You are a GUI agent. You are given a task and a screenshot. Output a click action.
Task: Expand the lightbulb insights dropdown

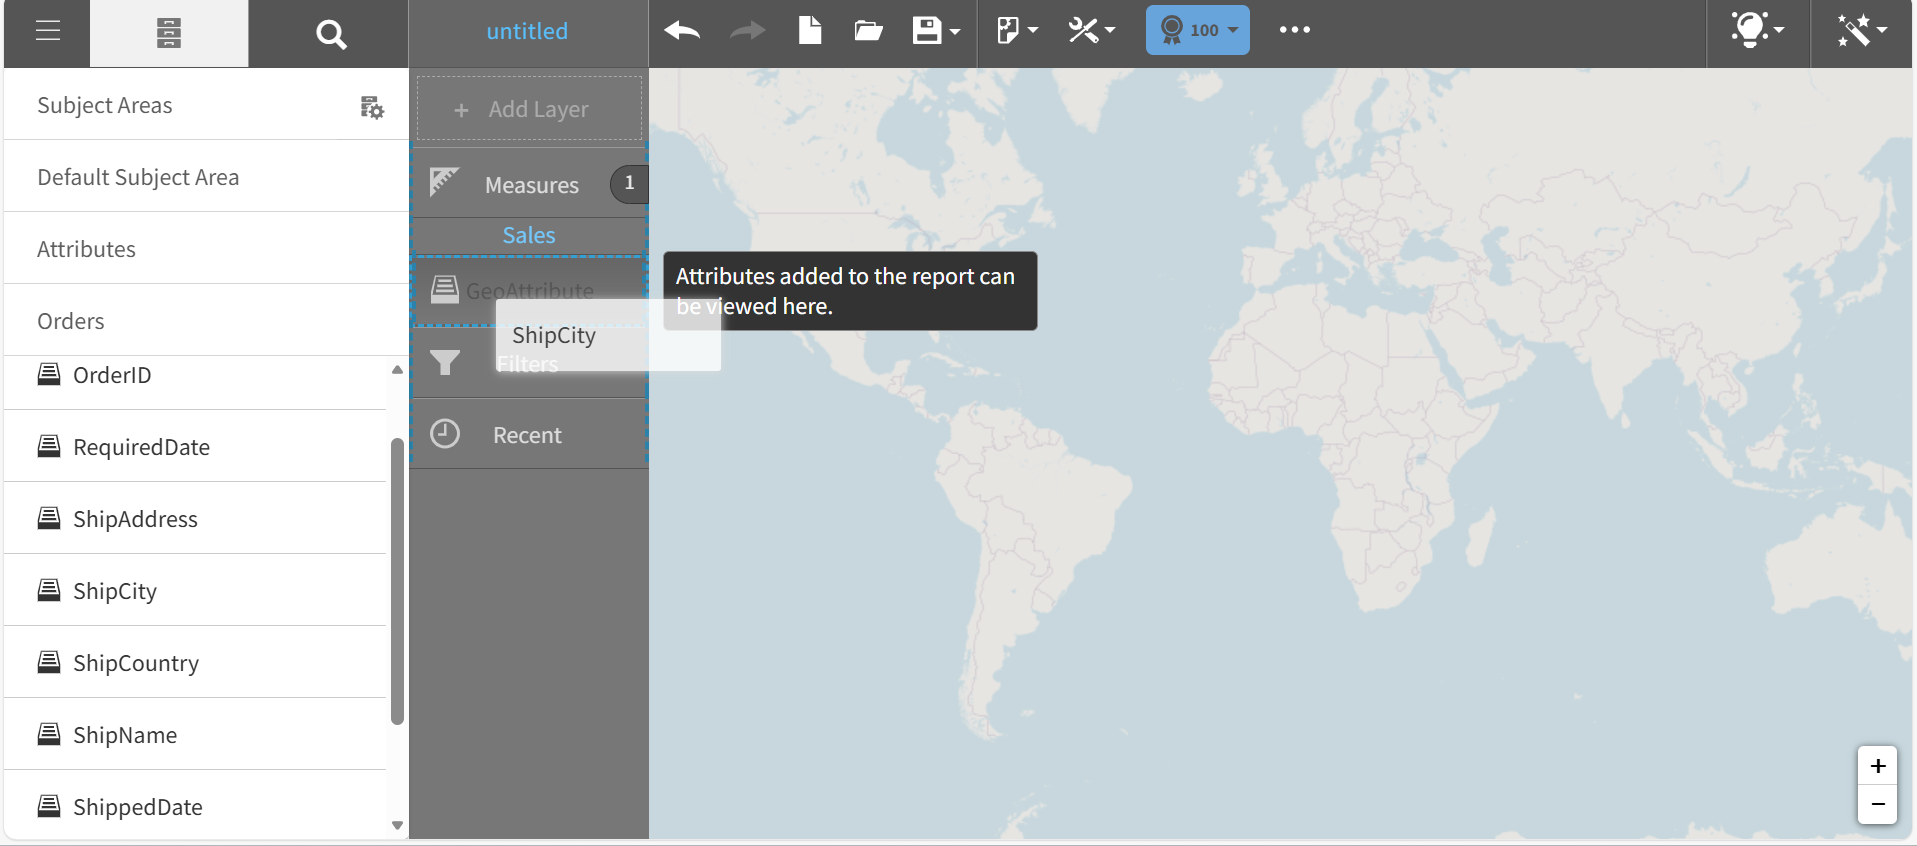tap(1757, 30)
